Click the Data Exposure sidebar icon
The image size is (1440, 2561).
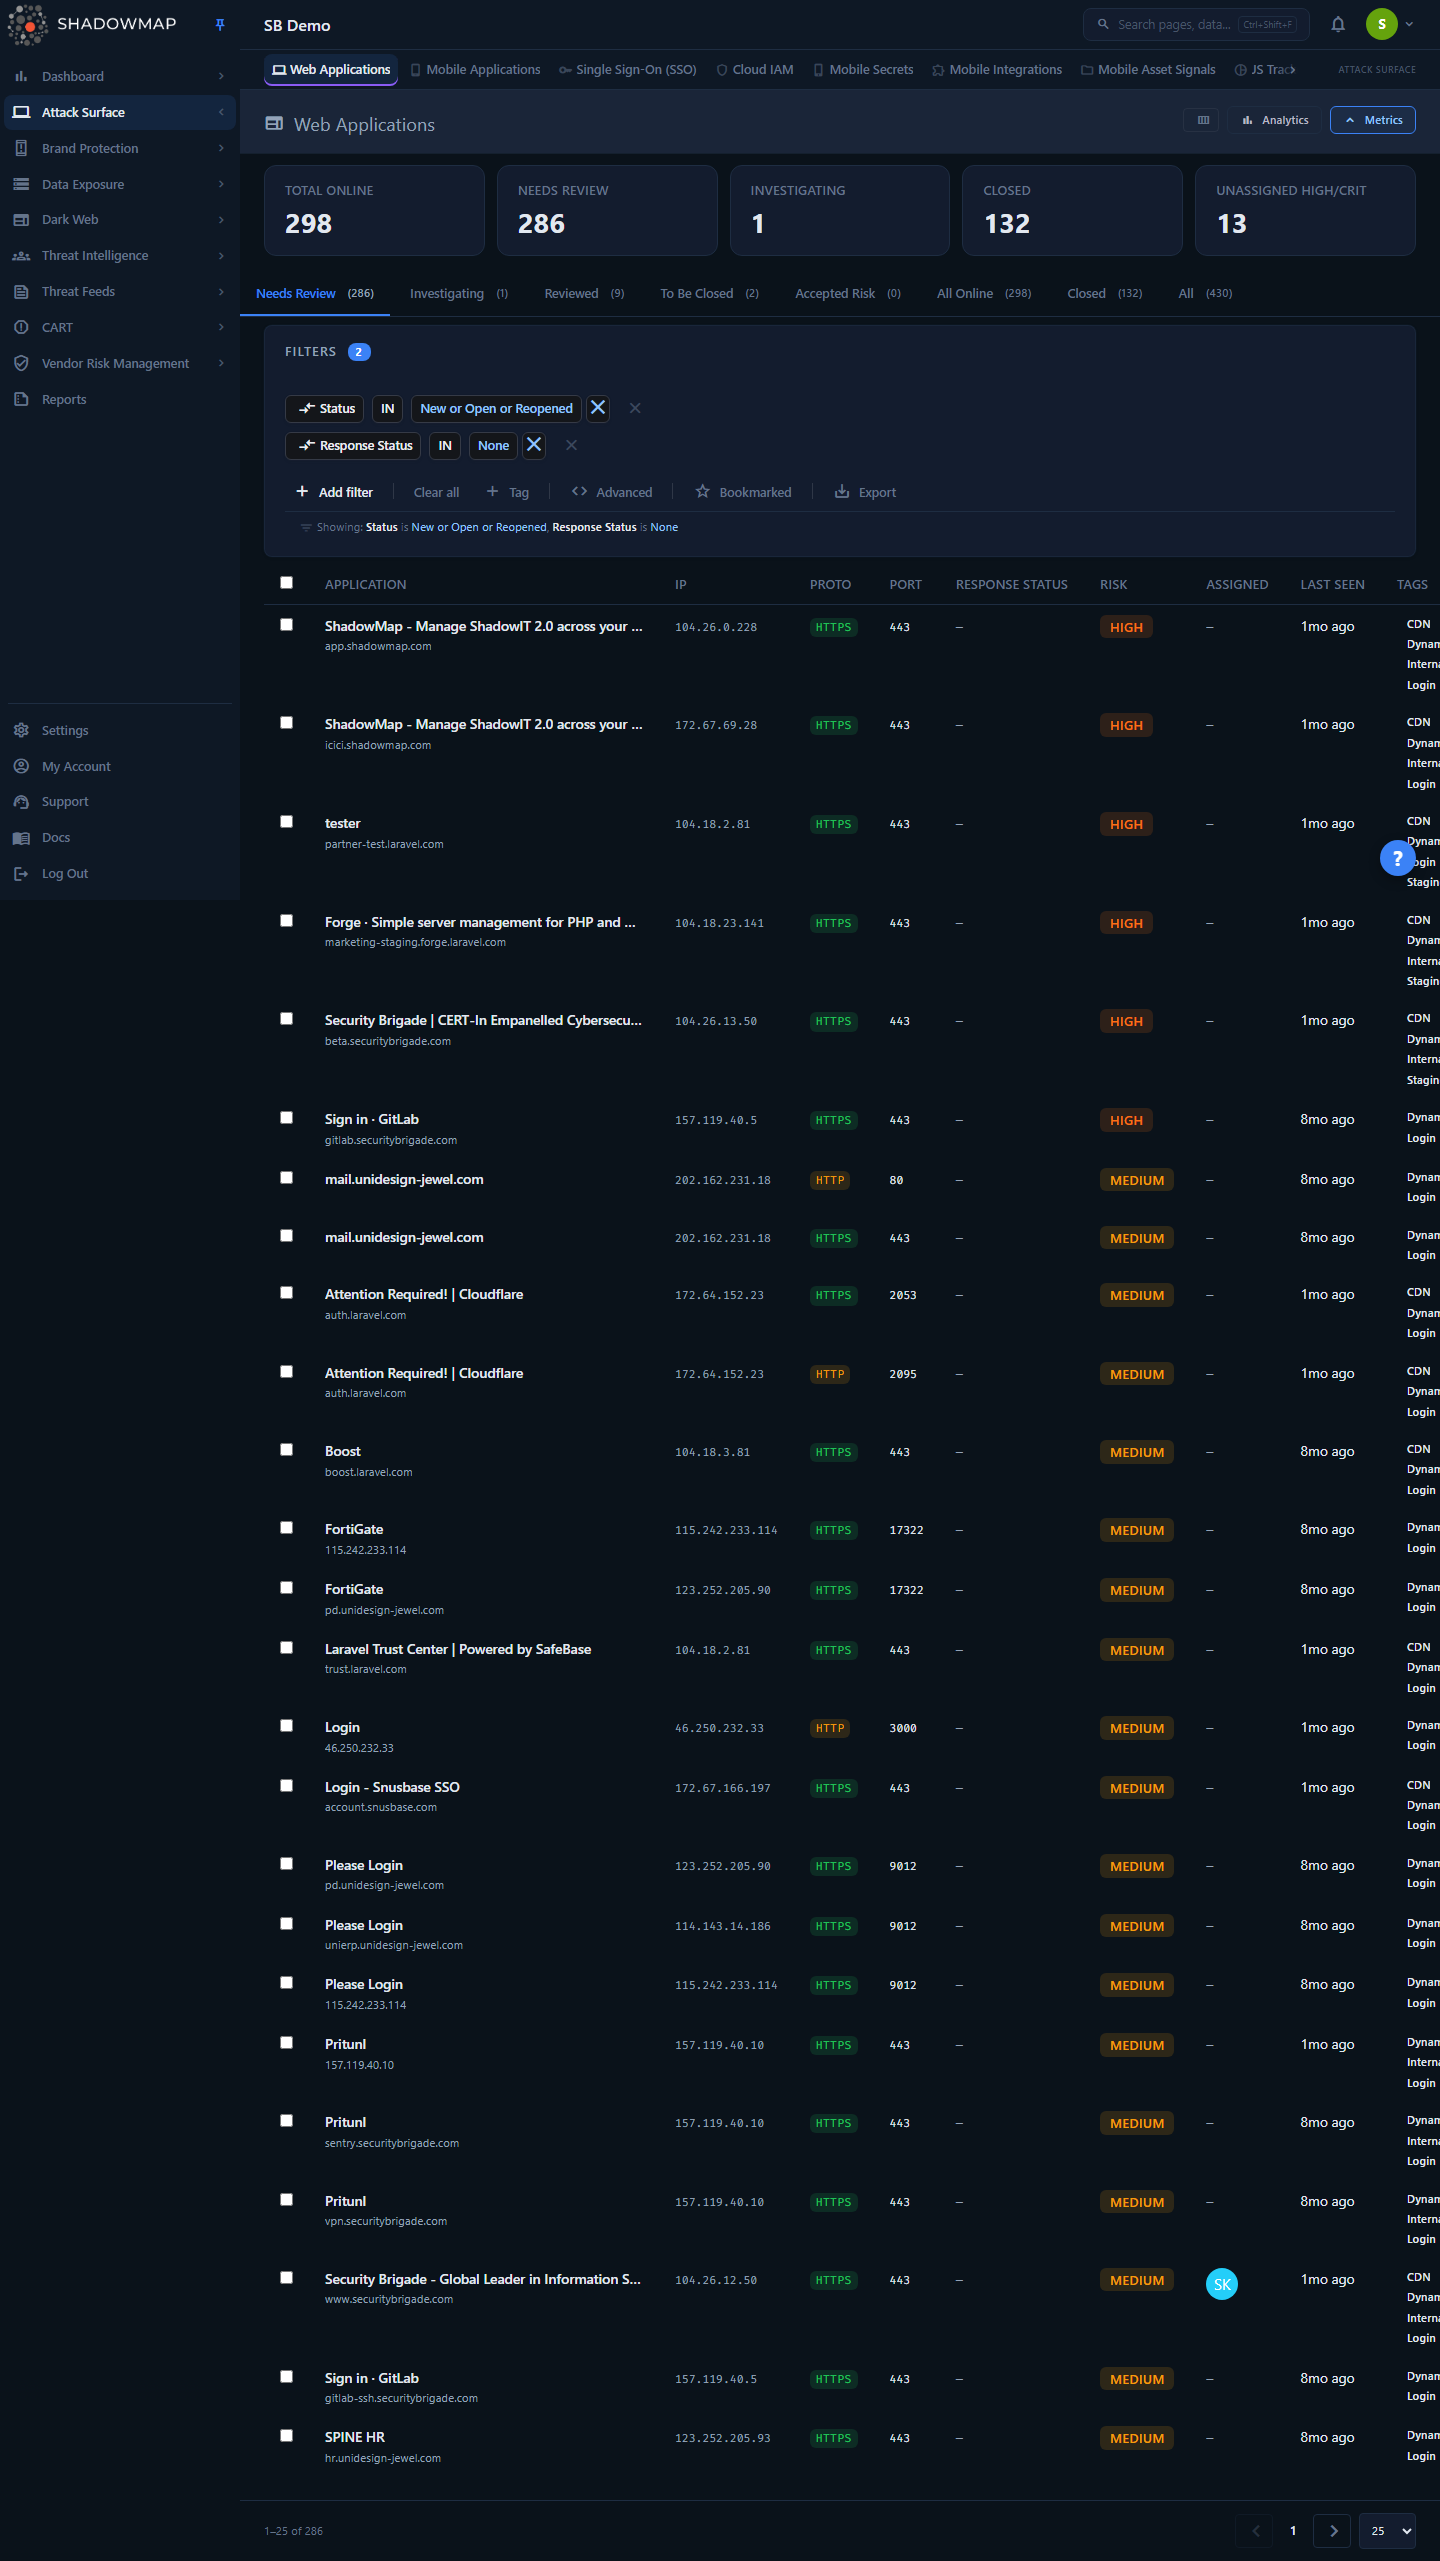tap(21, 184)
